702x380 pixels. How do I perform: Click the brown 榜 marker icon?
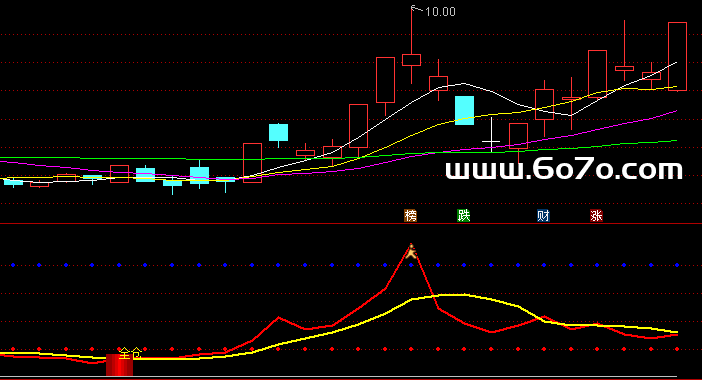pos(411,216)
